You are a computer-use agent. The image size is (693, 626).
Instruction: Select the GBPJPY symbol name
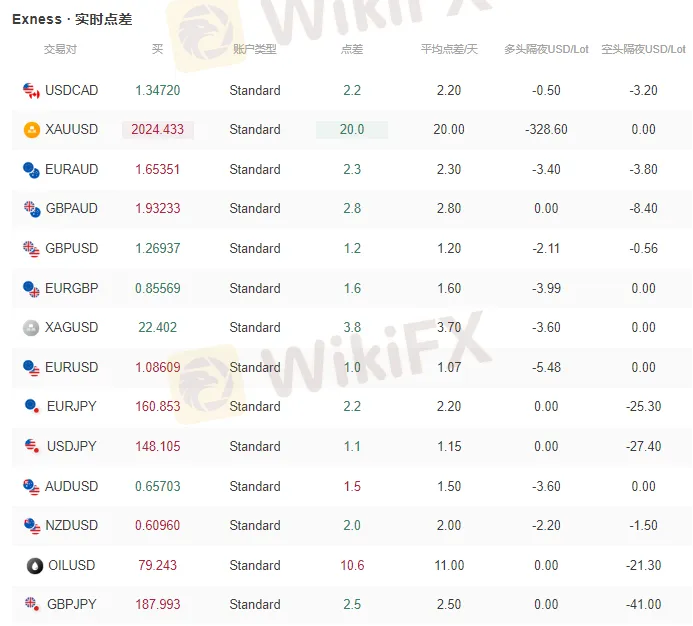72,604
